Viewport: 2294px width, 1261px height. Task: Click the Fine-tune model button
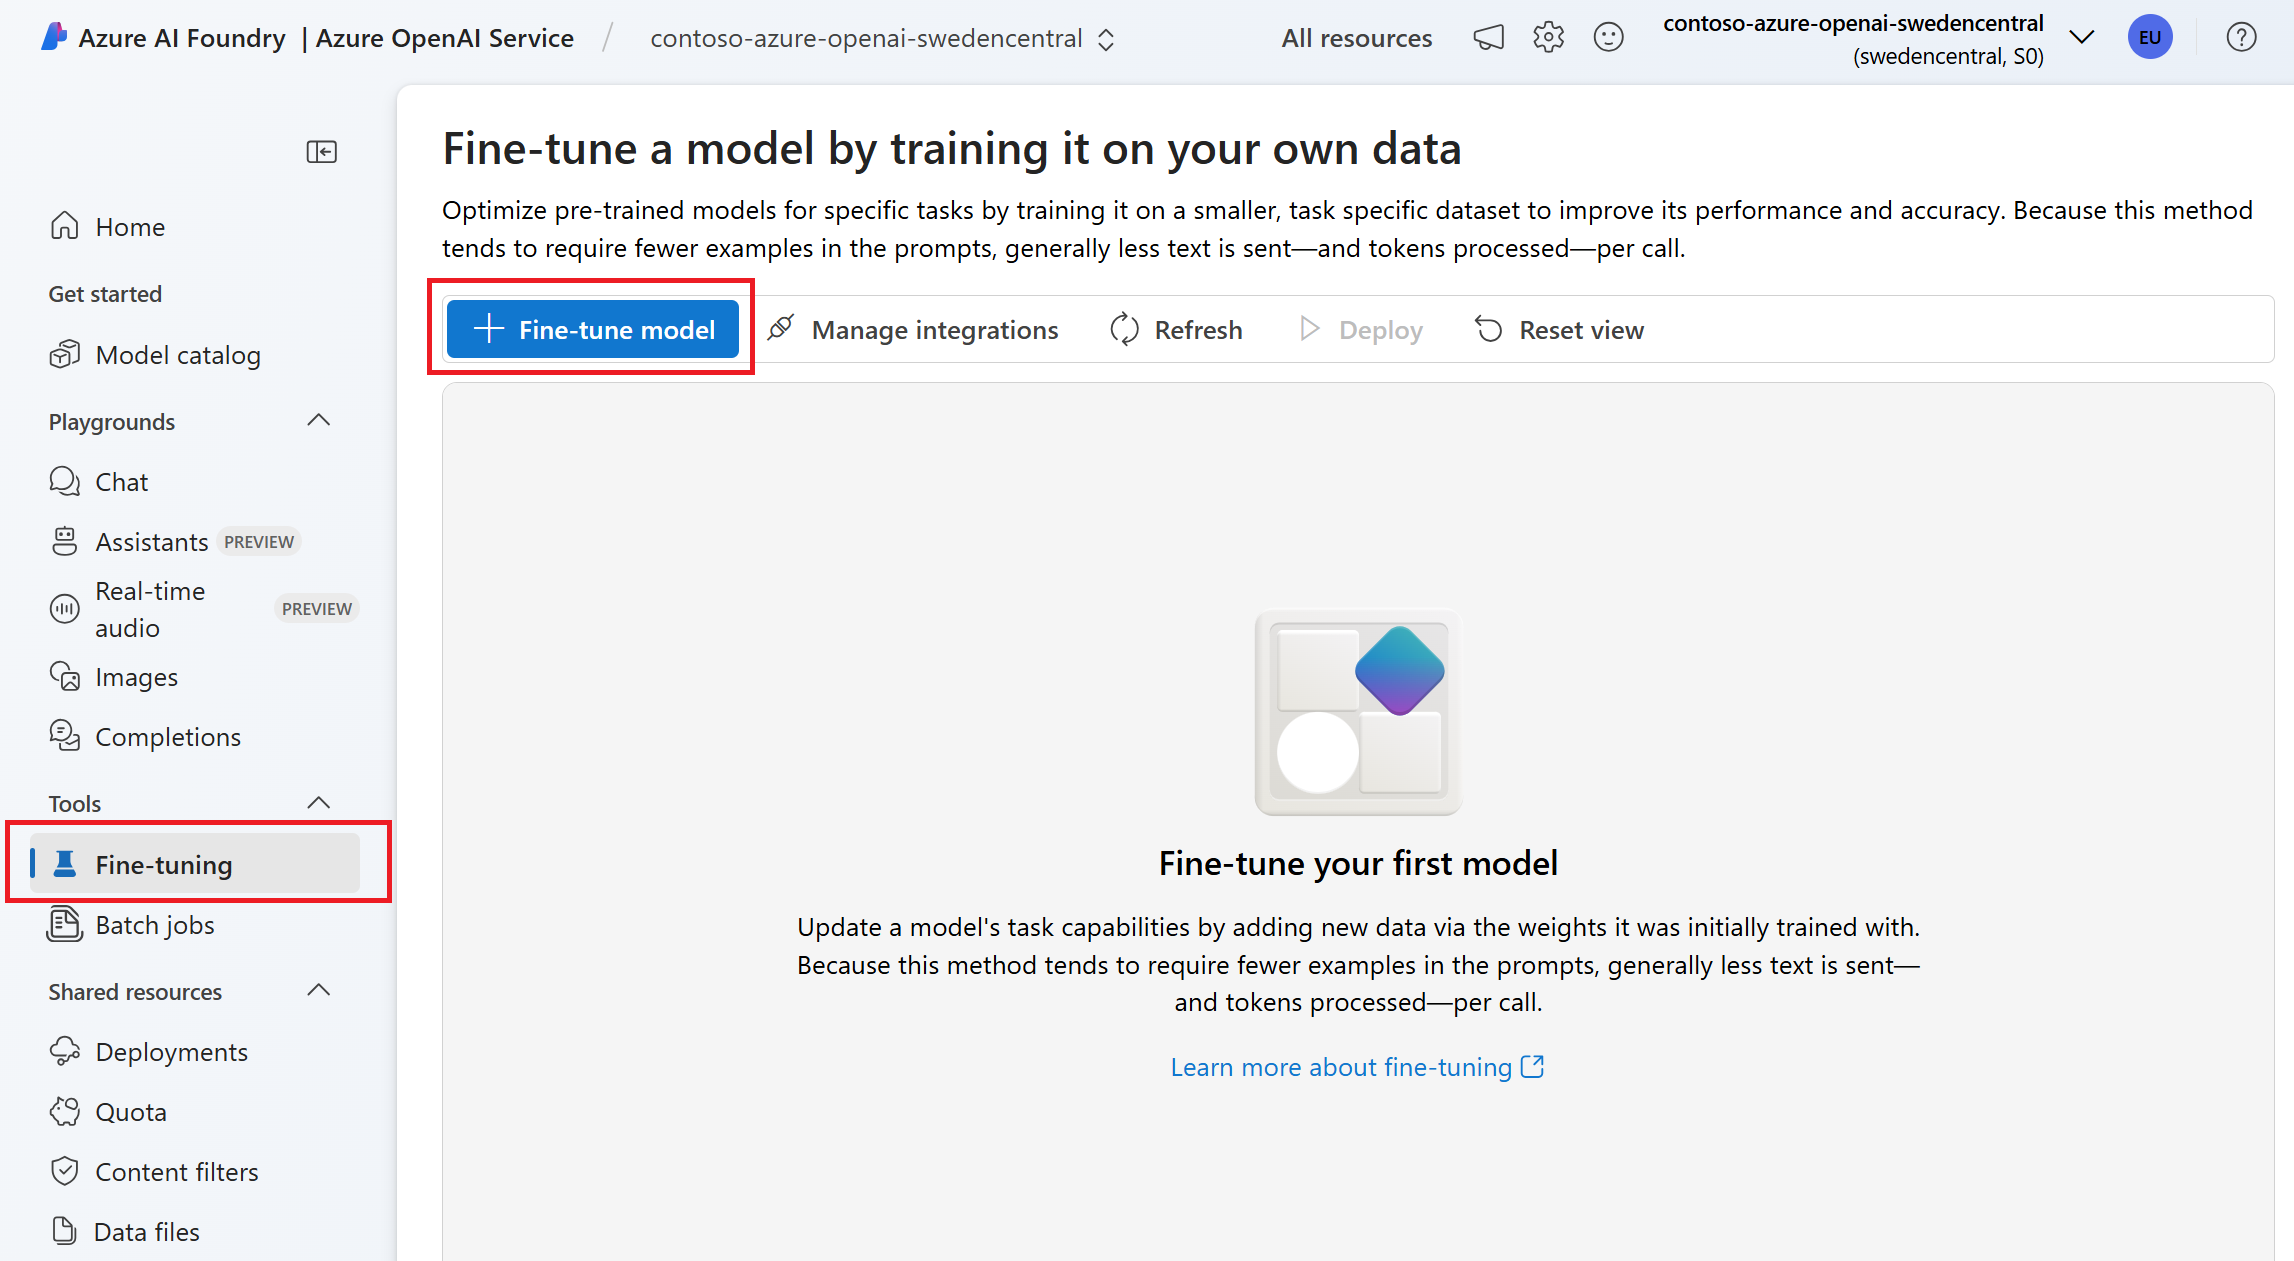coord(593,330)
